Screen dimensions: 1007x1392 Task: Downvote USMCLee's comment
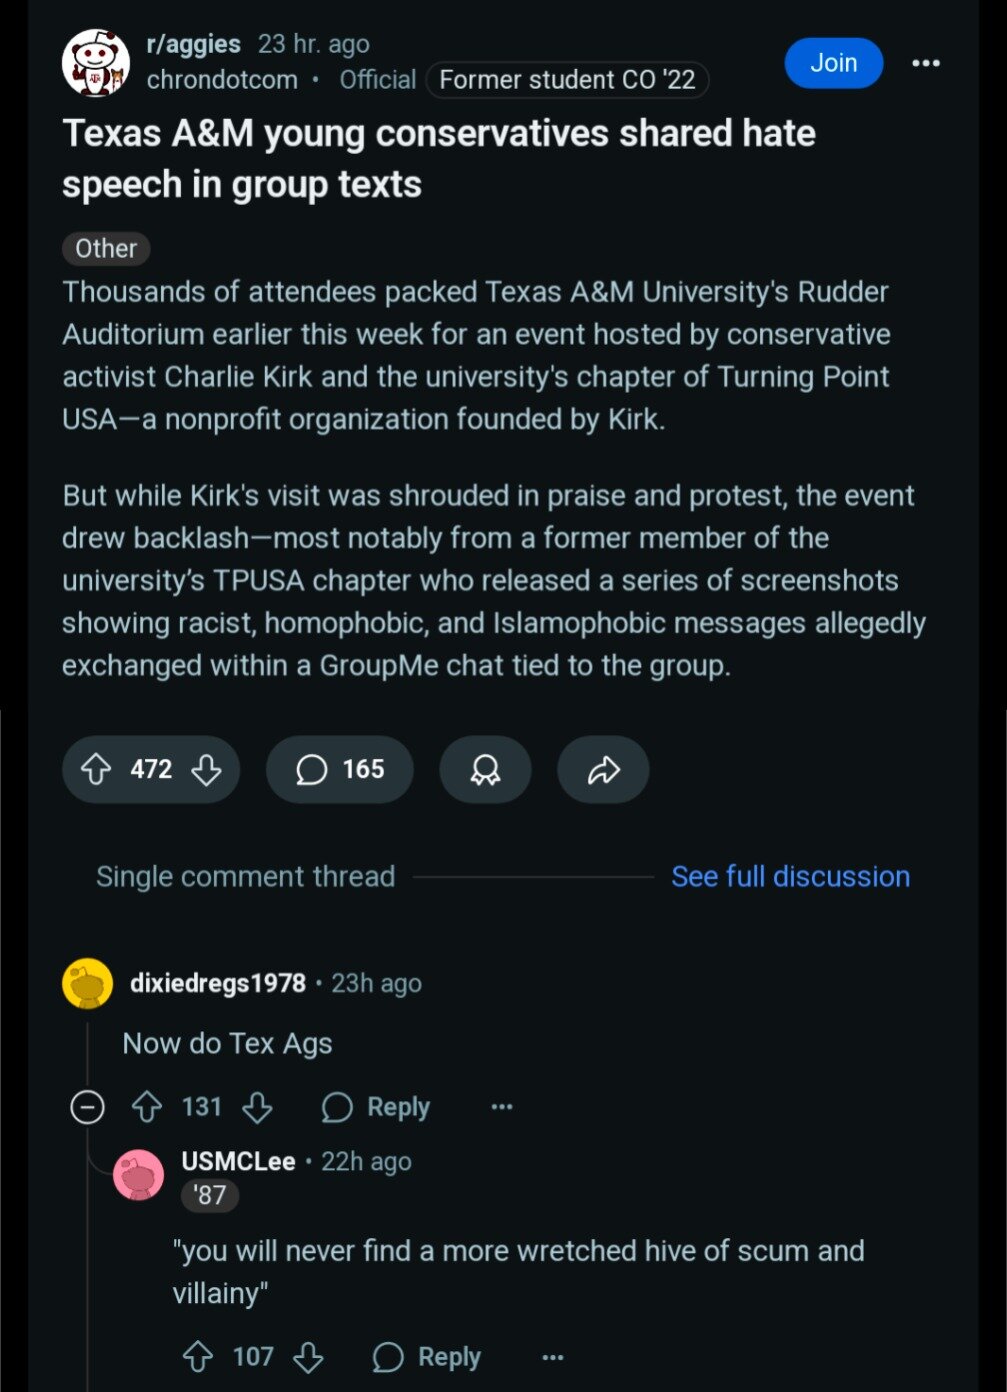coord(308,1357)
